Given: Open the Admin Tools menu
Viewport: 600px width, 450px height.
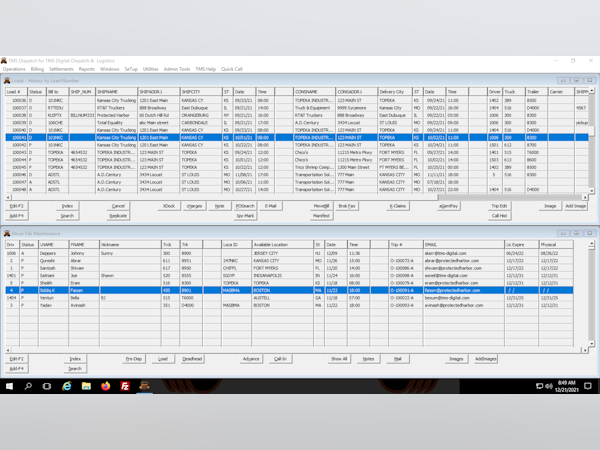Looking at the screenshot, I should pos(177,69).
